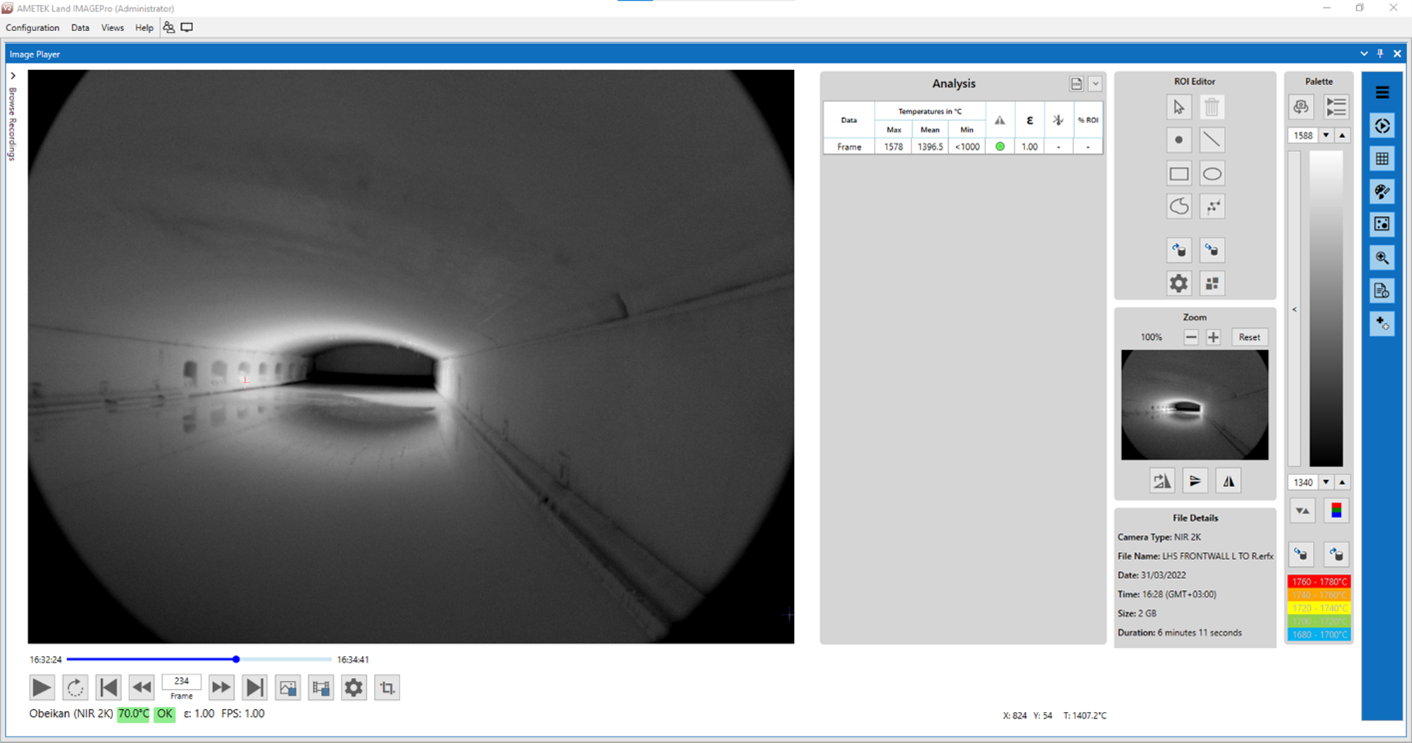Decrease palette upper limit 1588 with down arrow
The image size is (1412, 743).
tap(1326, 136)
